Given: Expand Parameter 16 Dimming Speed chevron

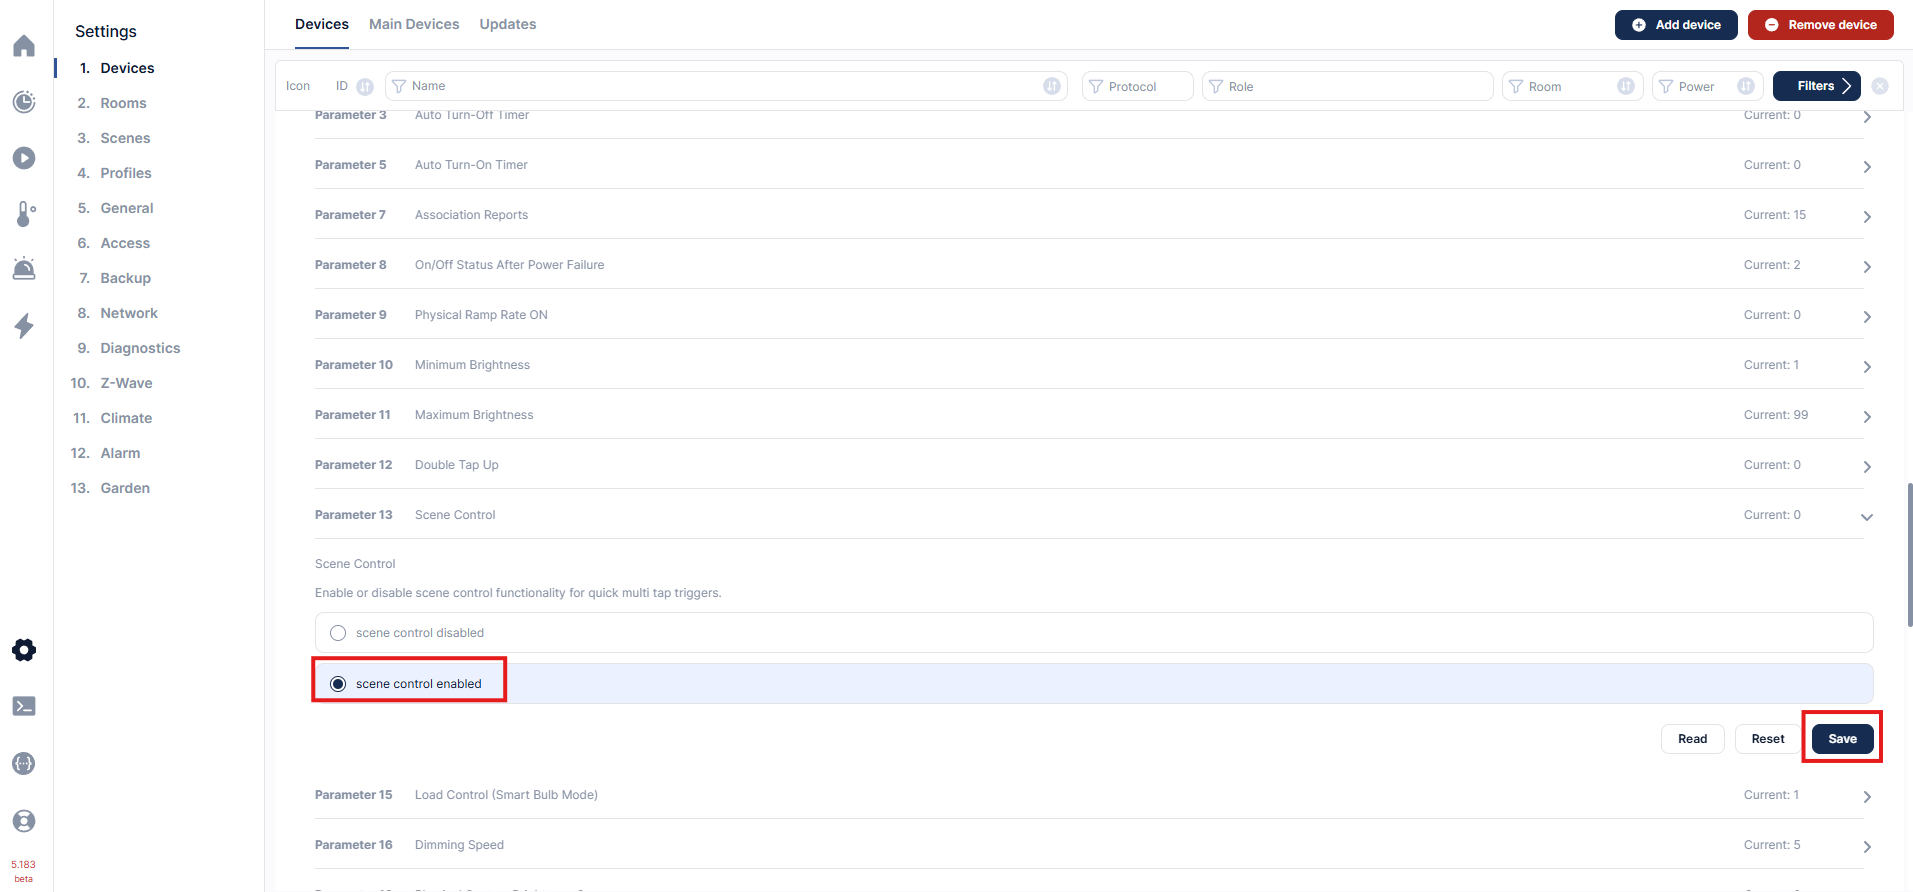Looking at the screenshot, I should pyautogui.click(x=1867, y=847).
